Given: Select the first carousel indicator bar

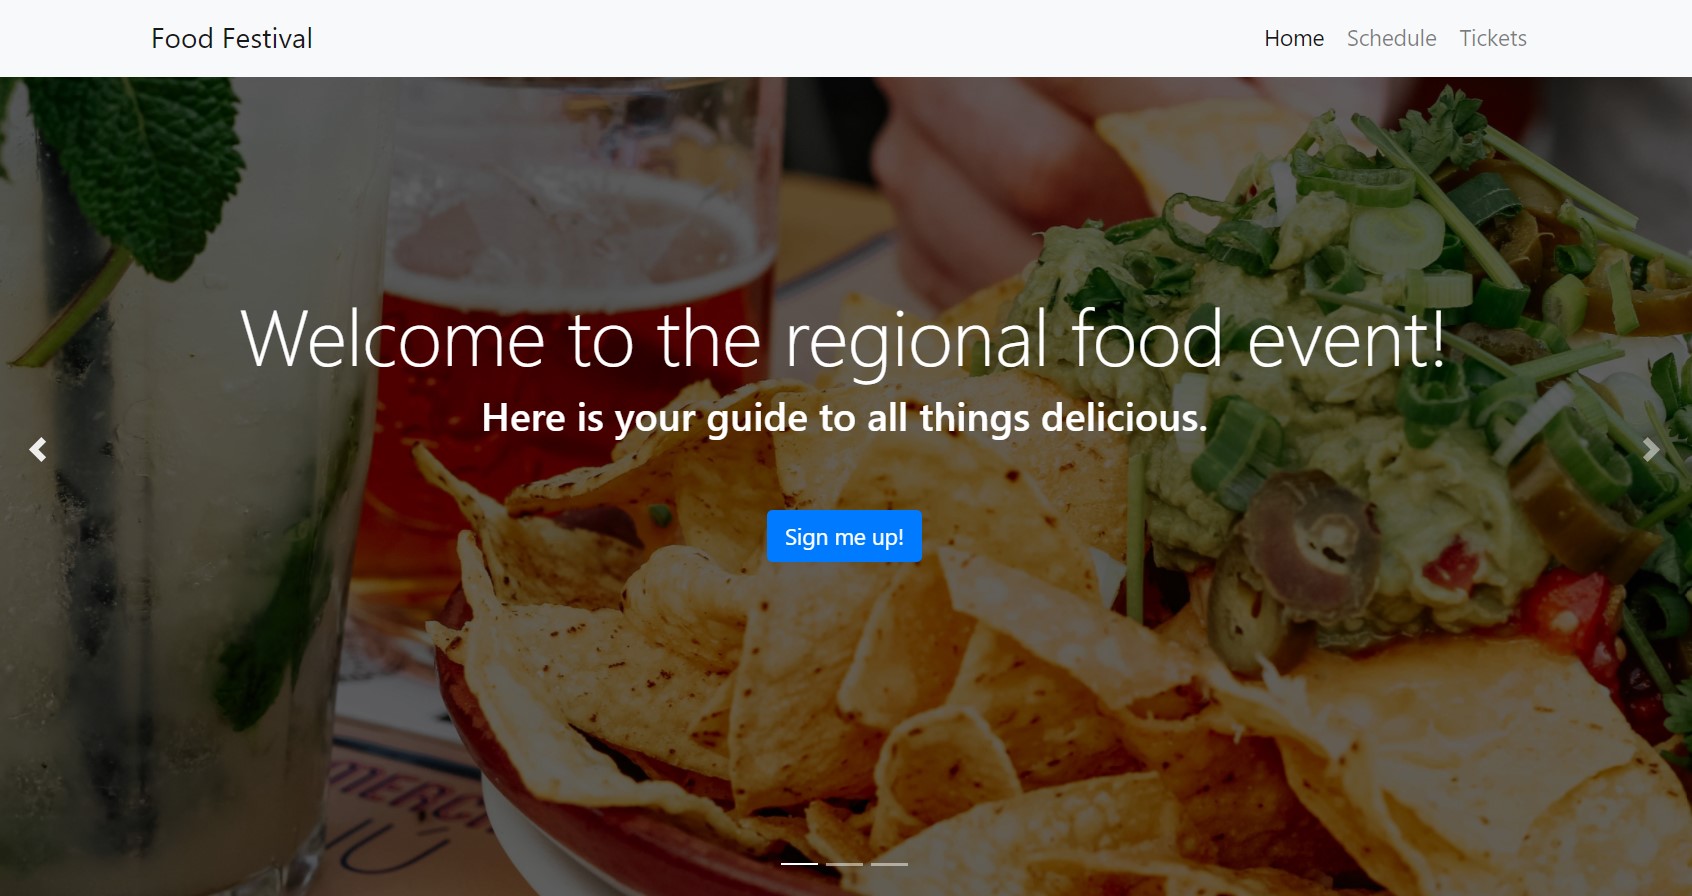Looking at the screenshot, I should (799, 864).
